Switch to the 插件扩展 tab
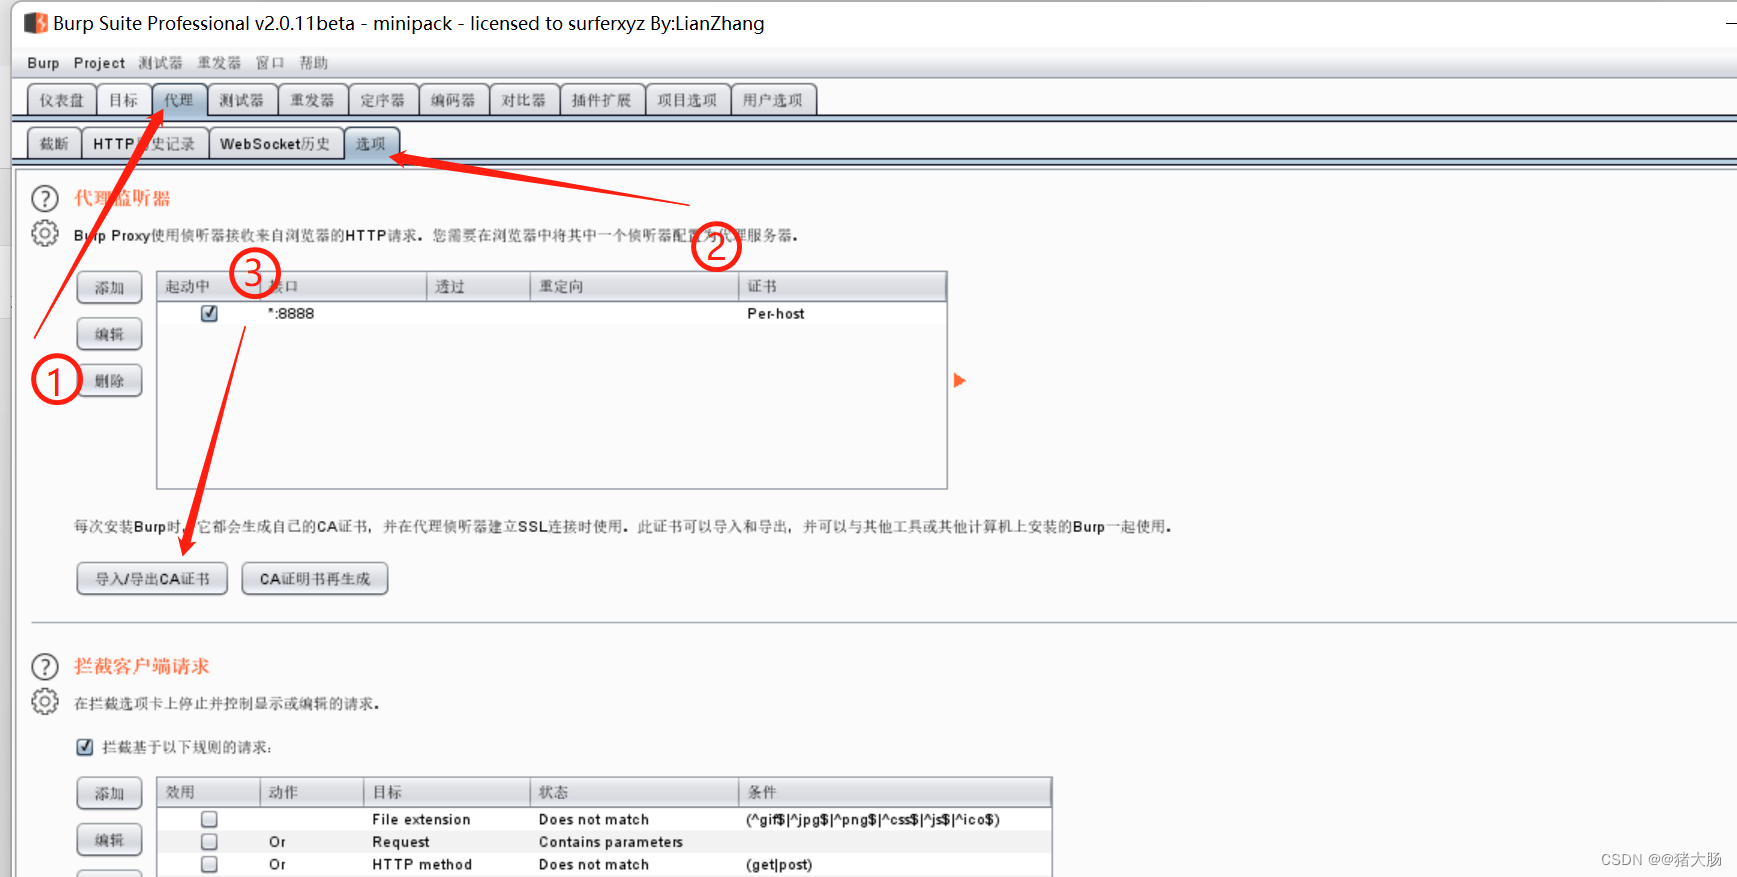The height and width of the screenshot is (877, 1737). click(601, 100)
